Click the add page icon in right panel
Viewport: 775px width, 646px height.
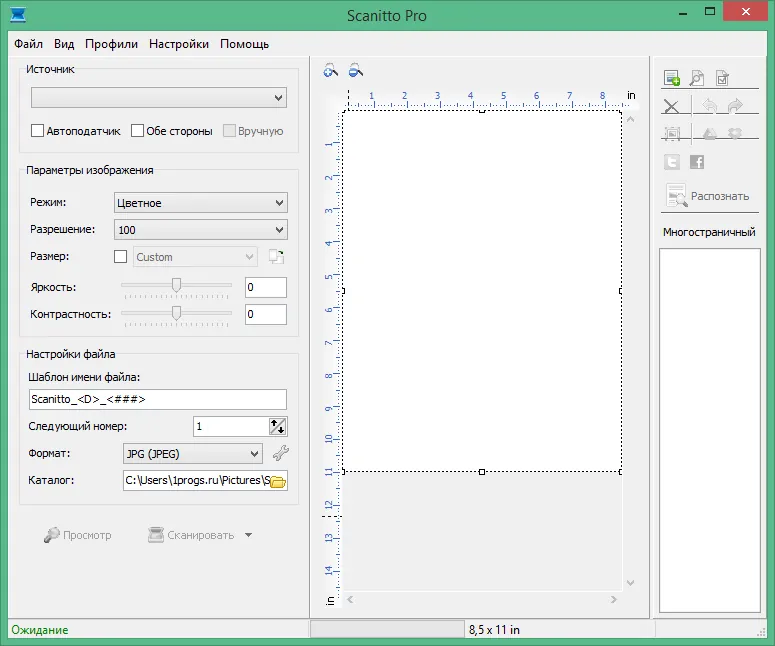tap(672, 78)
